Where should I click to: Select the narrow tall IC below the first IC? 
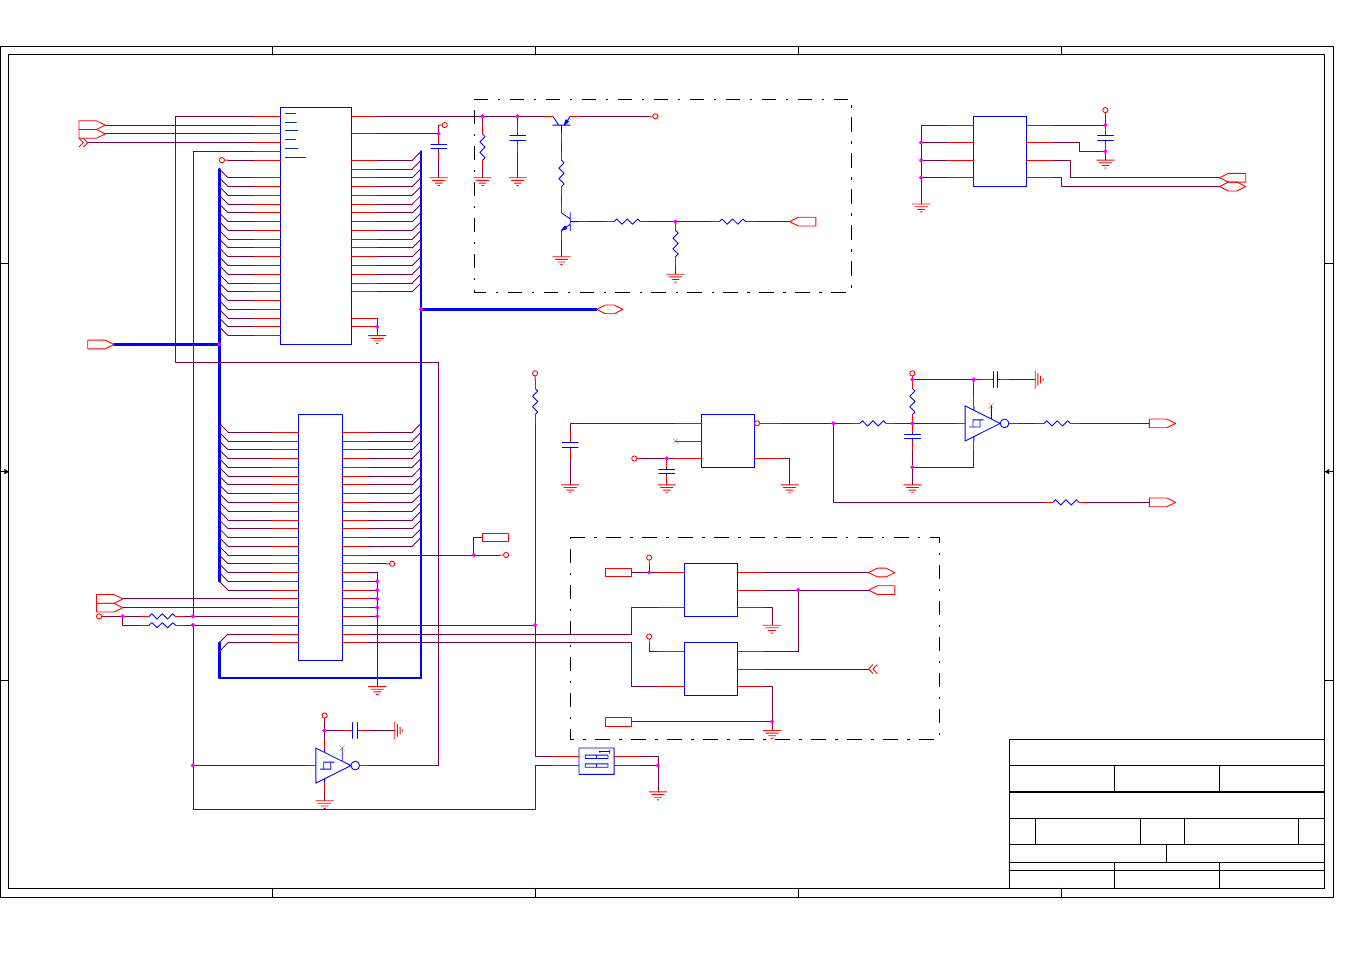point(320,537)
